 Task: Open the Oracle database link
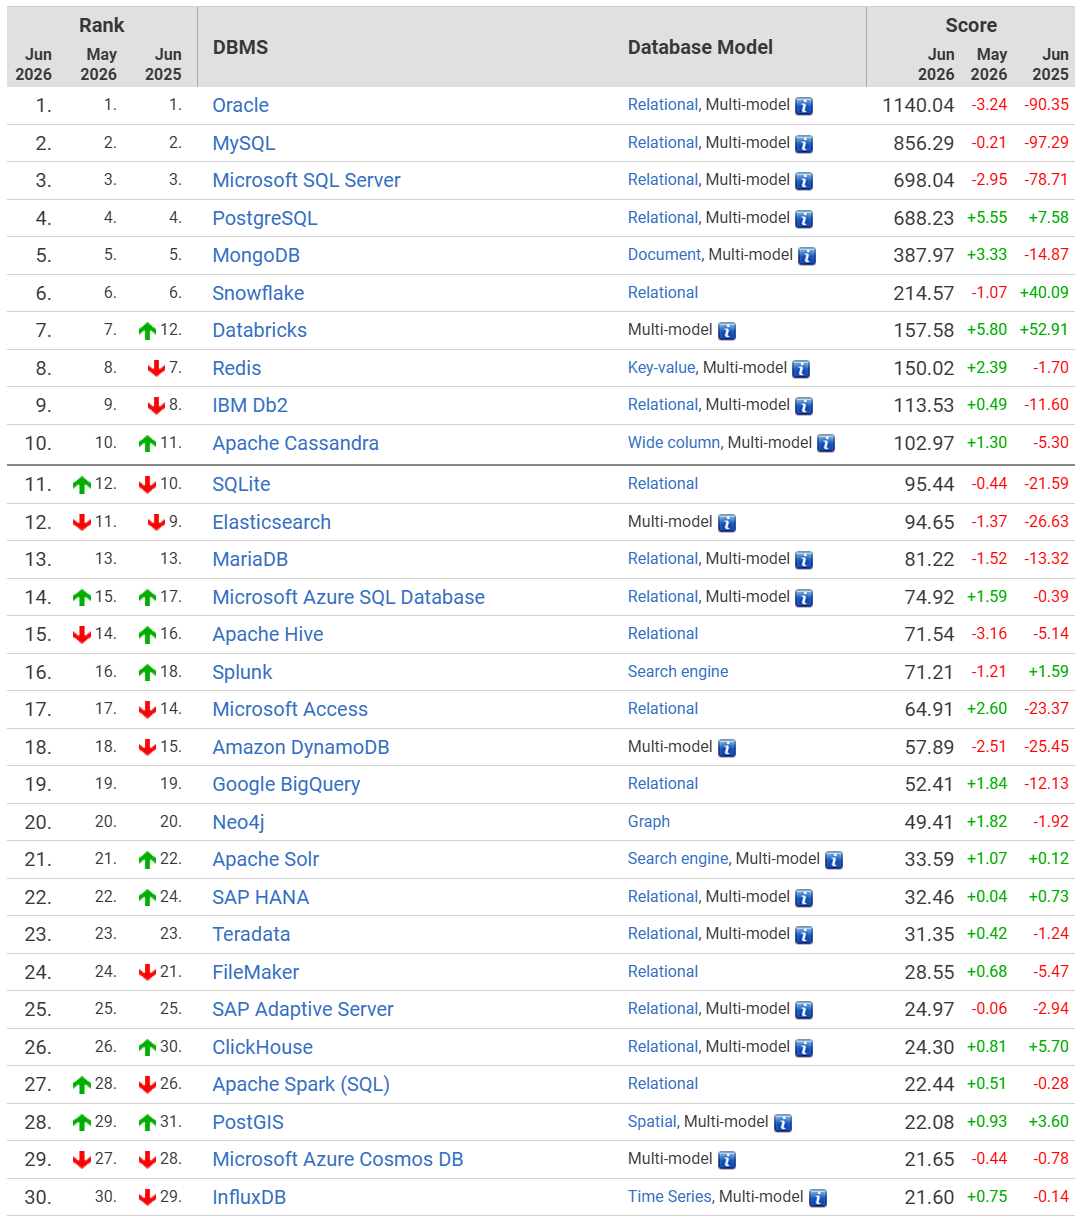point(241,105)
